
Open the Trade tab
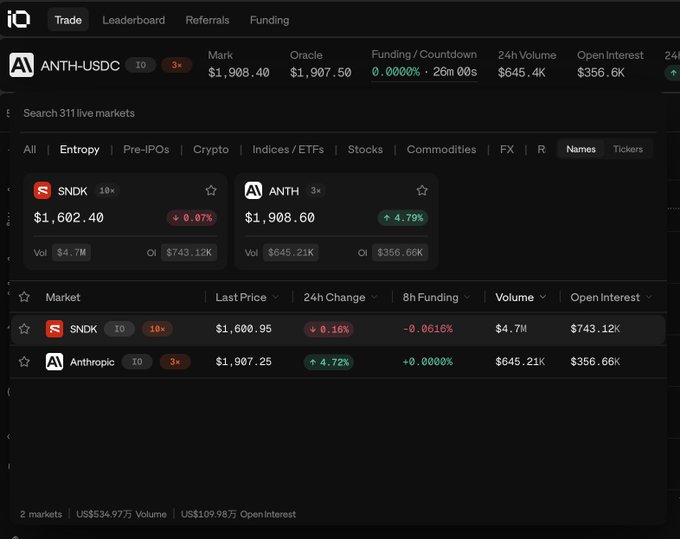tap(68, 20)
